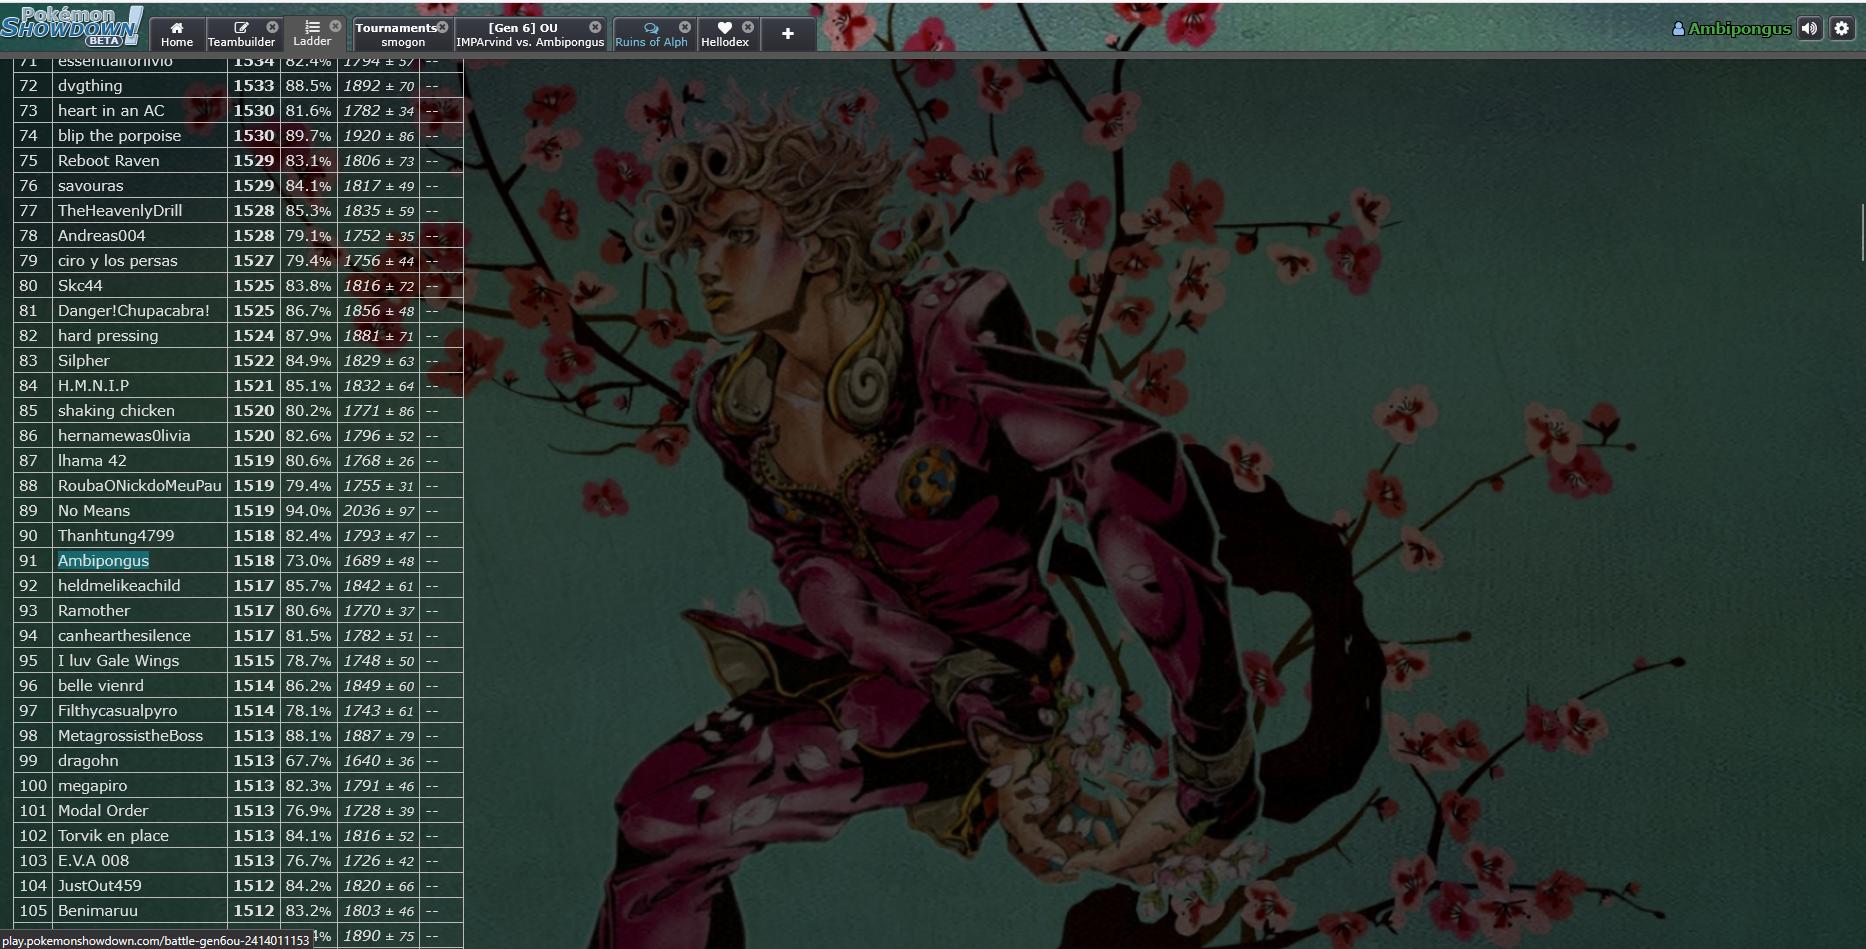Select player savouras

click(x=90, y=186)
